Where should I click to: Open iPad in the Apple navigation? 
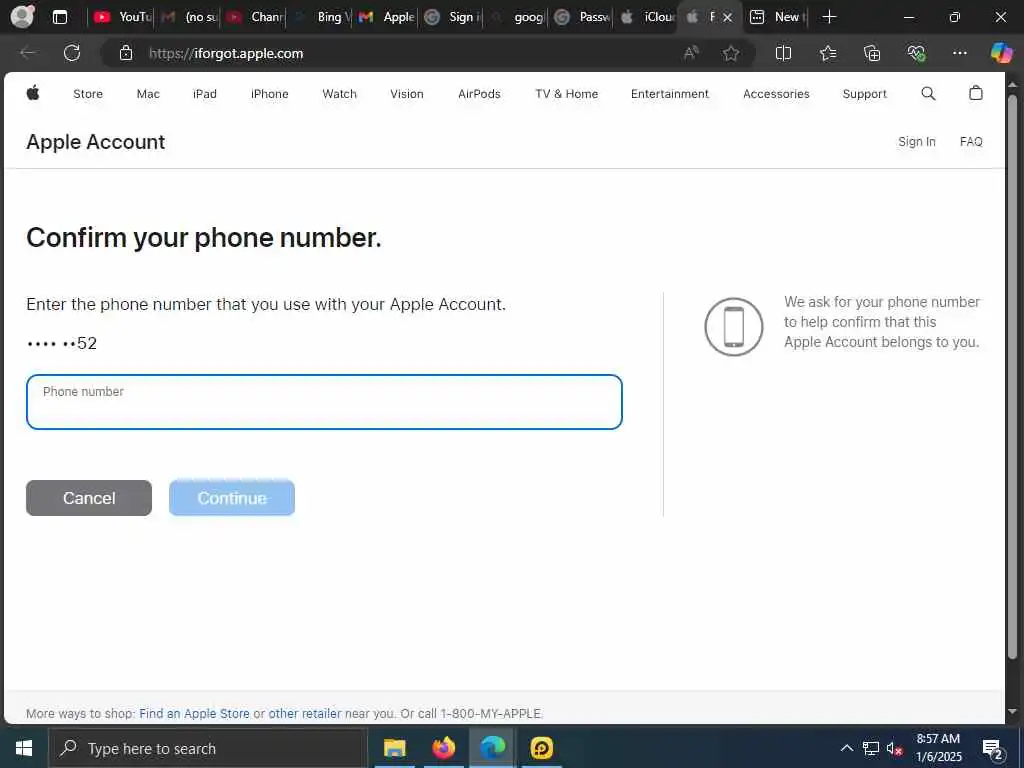point(204,93)
